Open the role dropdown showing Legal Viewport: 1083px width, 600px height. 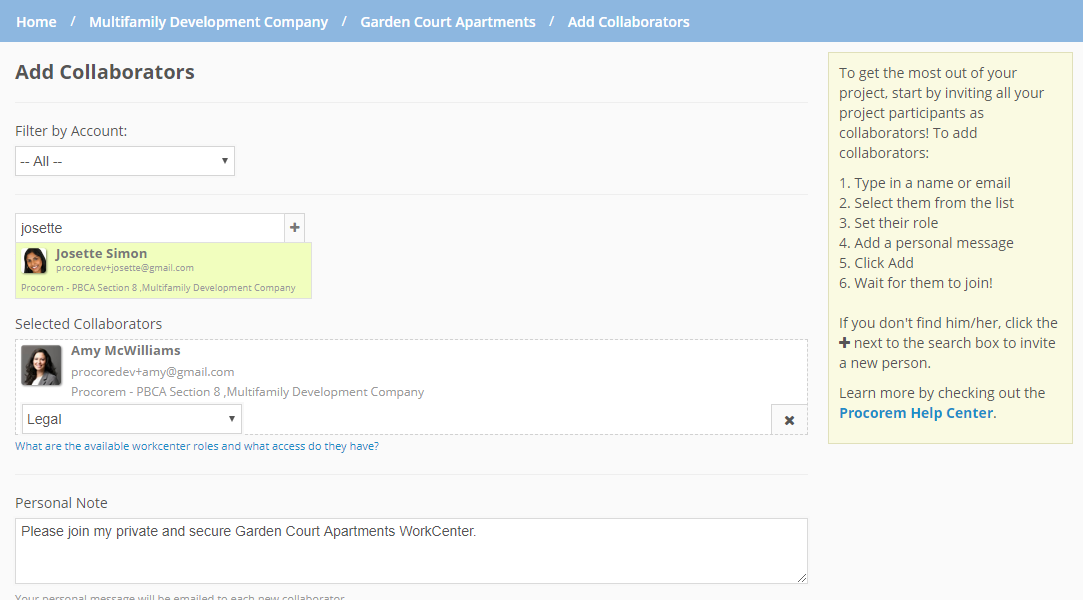pos(131,420)
